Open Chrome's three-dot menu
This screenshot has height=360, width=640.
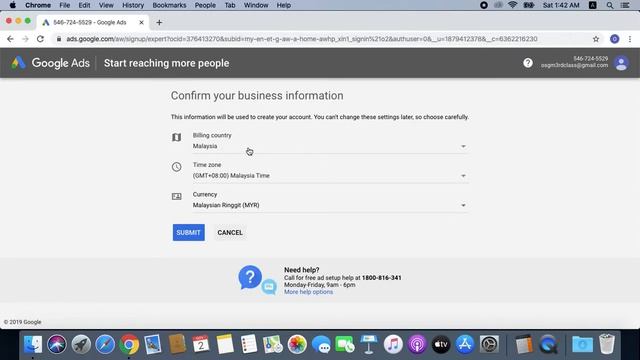coord(630,39)
